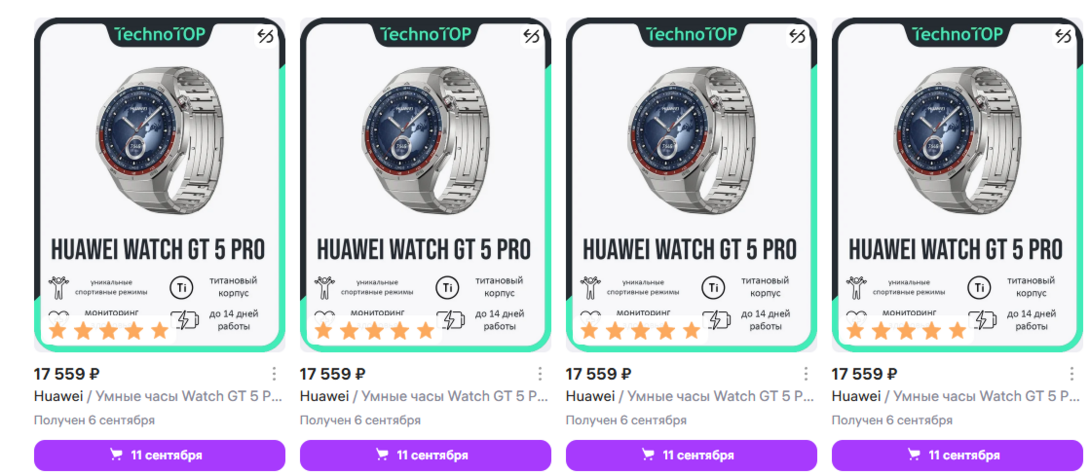
Task: Click the cart icon in the second card's button
Action: 382,455
